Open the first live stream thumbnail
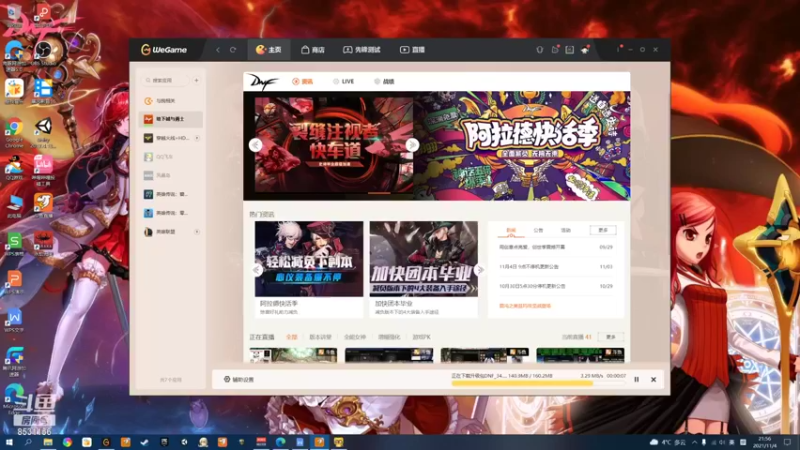The width and height of the screenshot is (800, 450). point(293,355)
